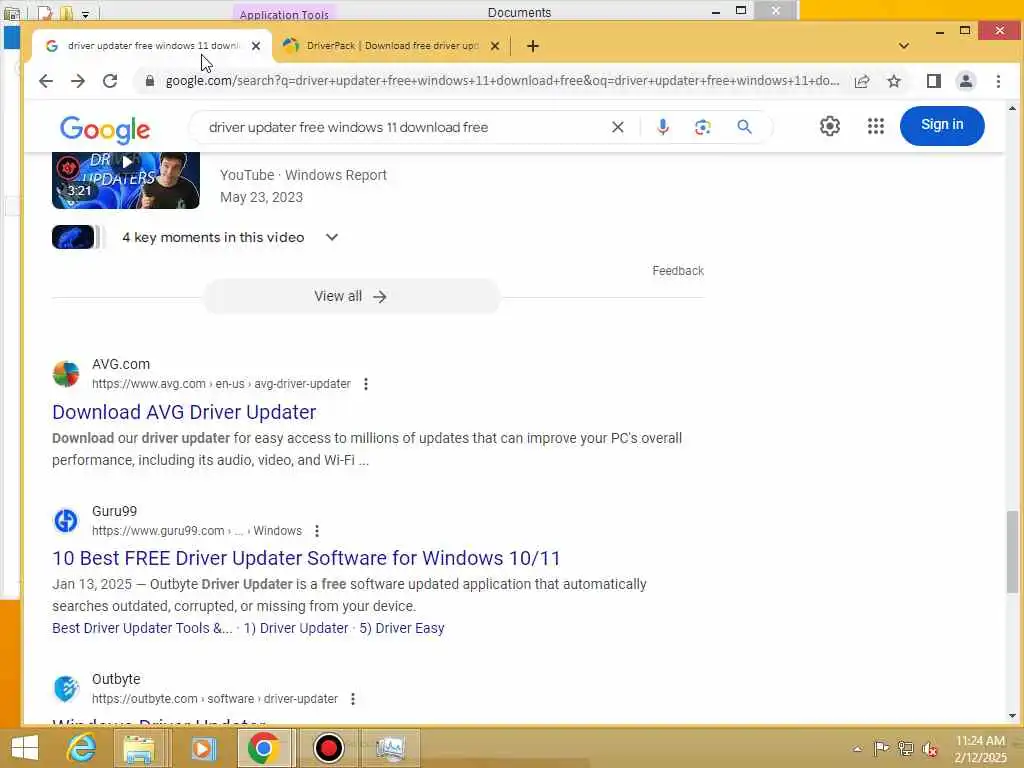This screenshot has width=1024, height=768.
Task: Open Application Tools ribbon tab in Documents window
Action: point(283,14)
